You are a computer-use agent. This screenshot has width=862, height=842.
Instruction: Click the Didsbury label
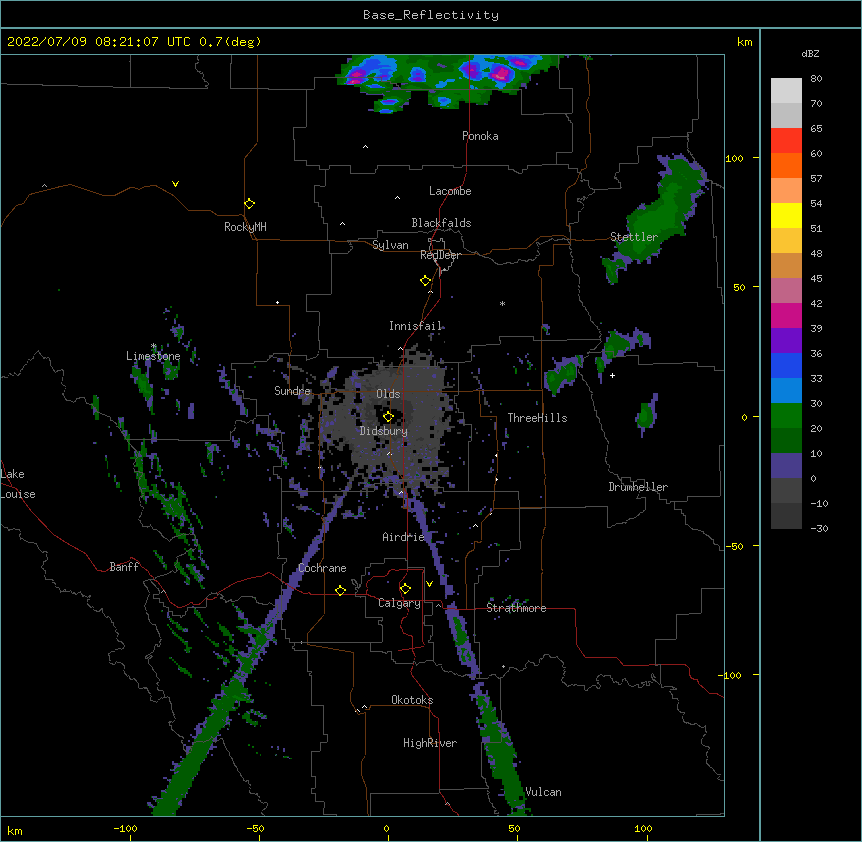384,431
